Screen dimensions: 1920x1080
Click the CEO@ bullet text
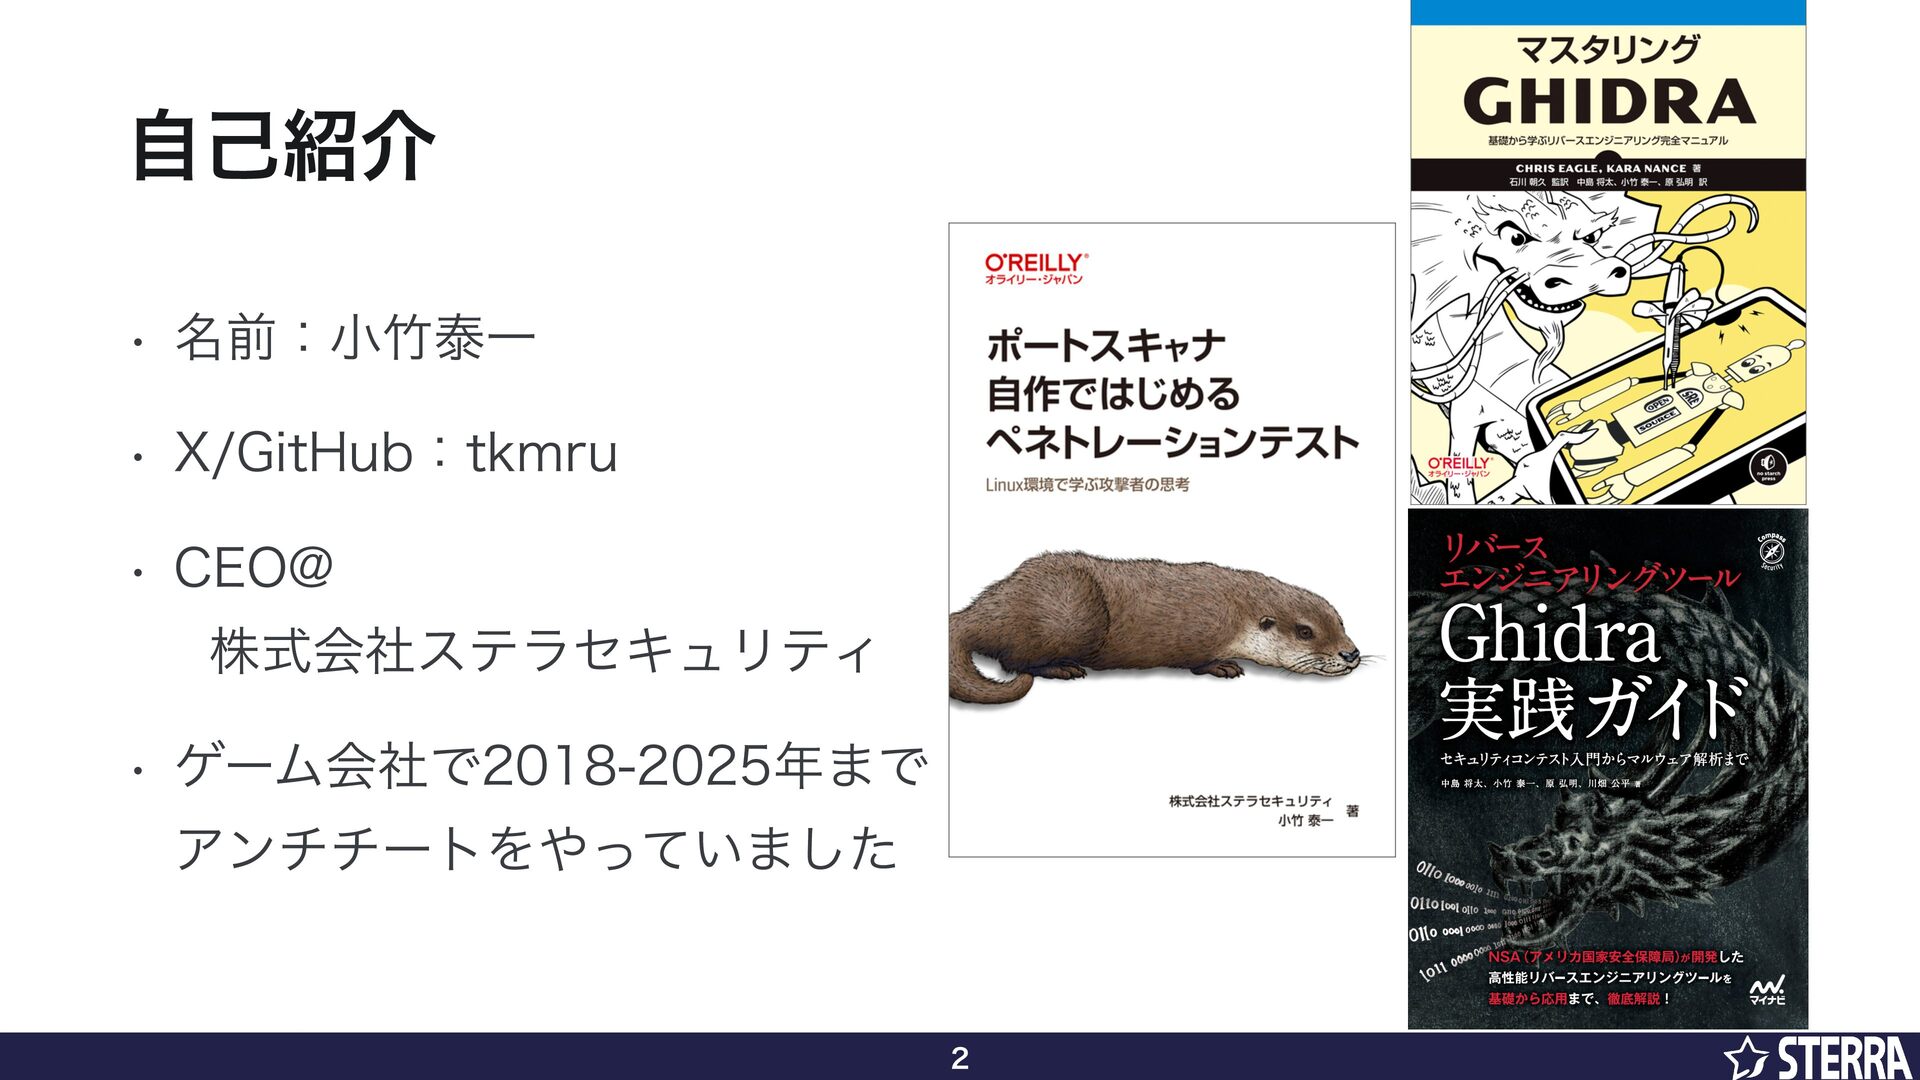253,568
